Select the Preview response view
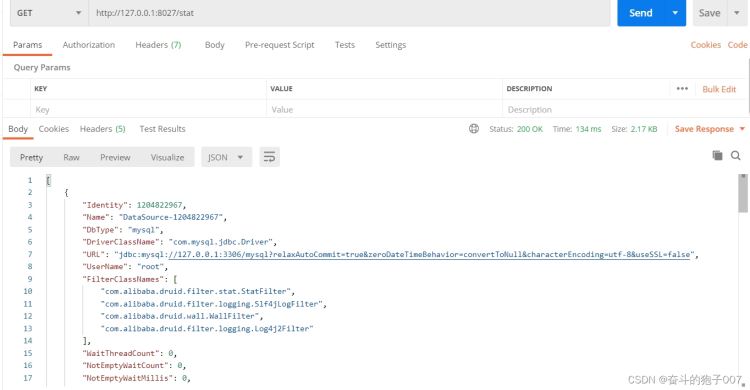 [115, 157]
